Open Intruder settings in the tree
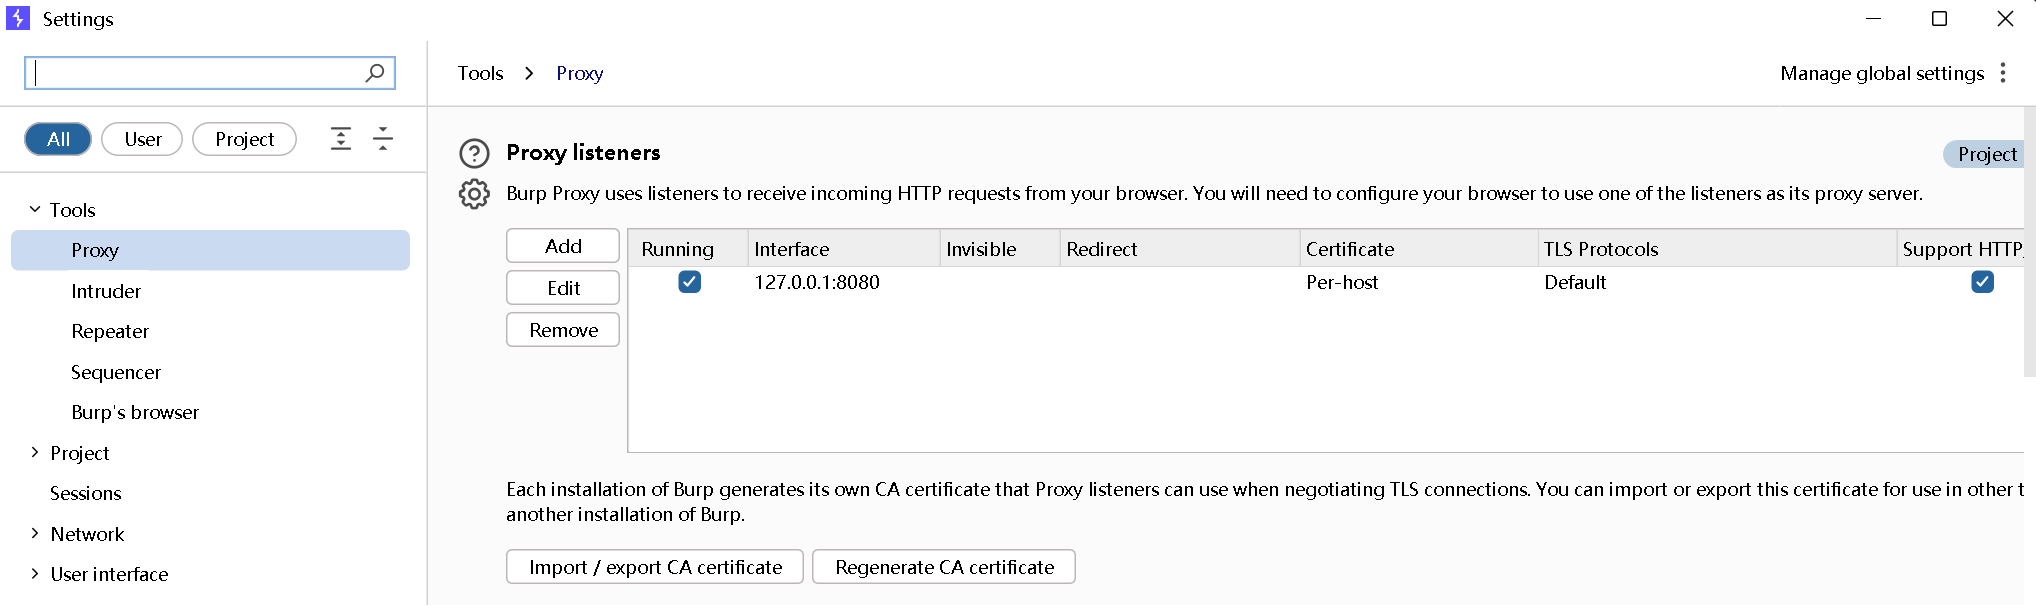The width and height of the screenshot is (2036, 605). click(x=106, y=291)
